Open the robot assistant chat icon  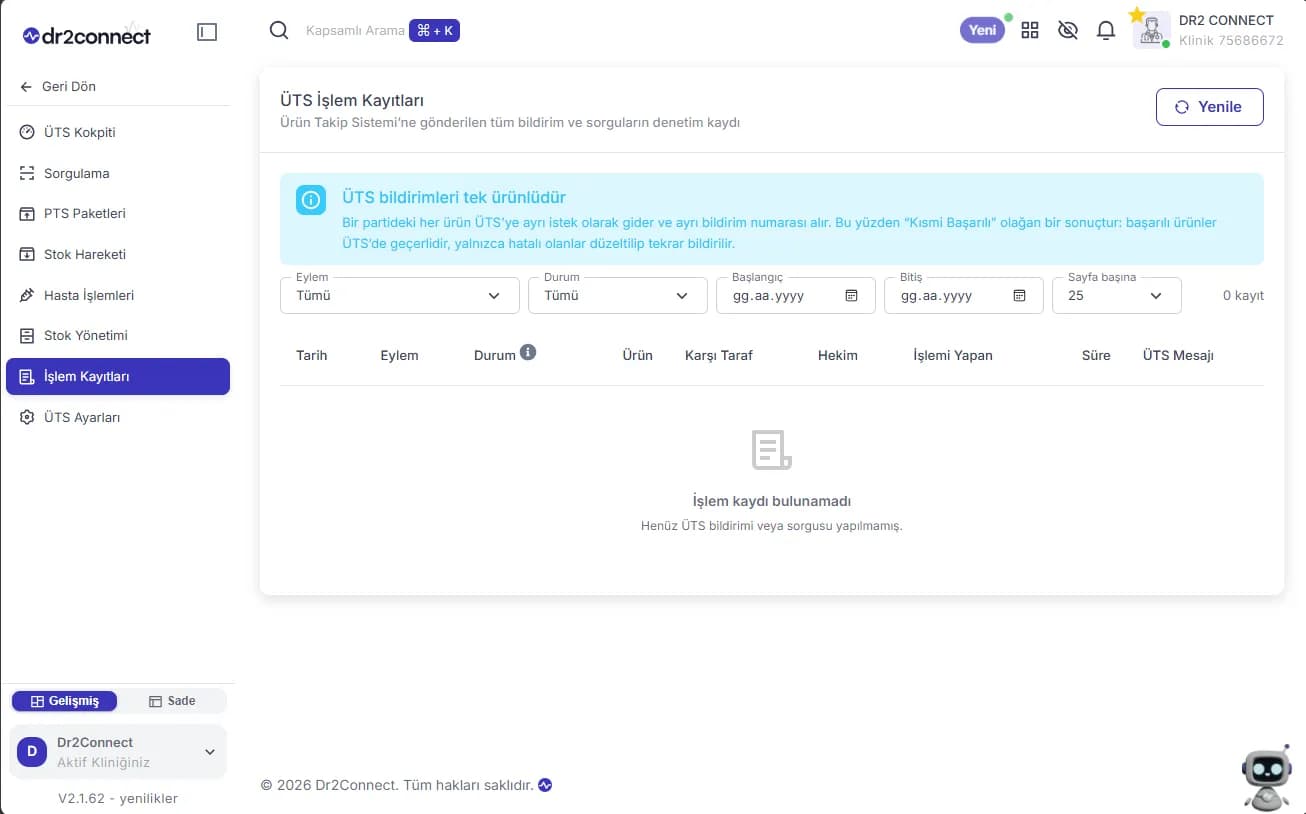coord(1266,780)
